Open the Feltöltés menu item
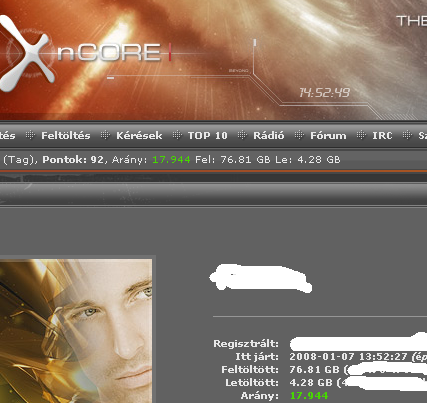The height and width of the screenshot is (403, 427). (66, 136)
